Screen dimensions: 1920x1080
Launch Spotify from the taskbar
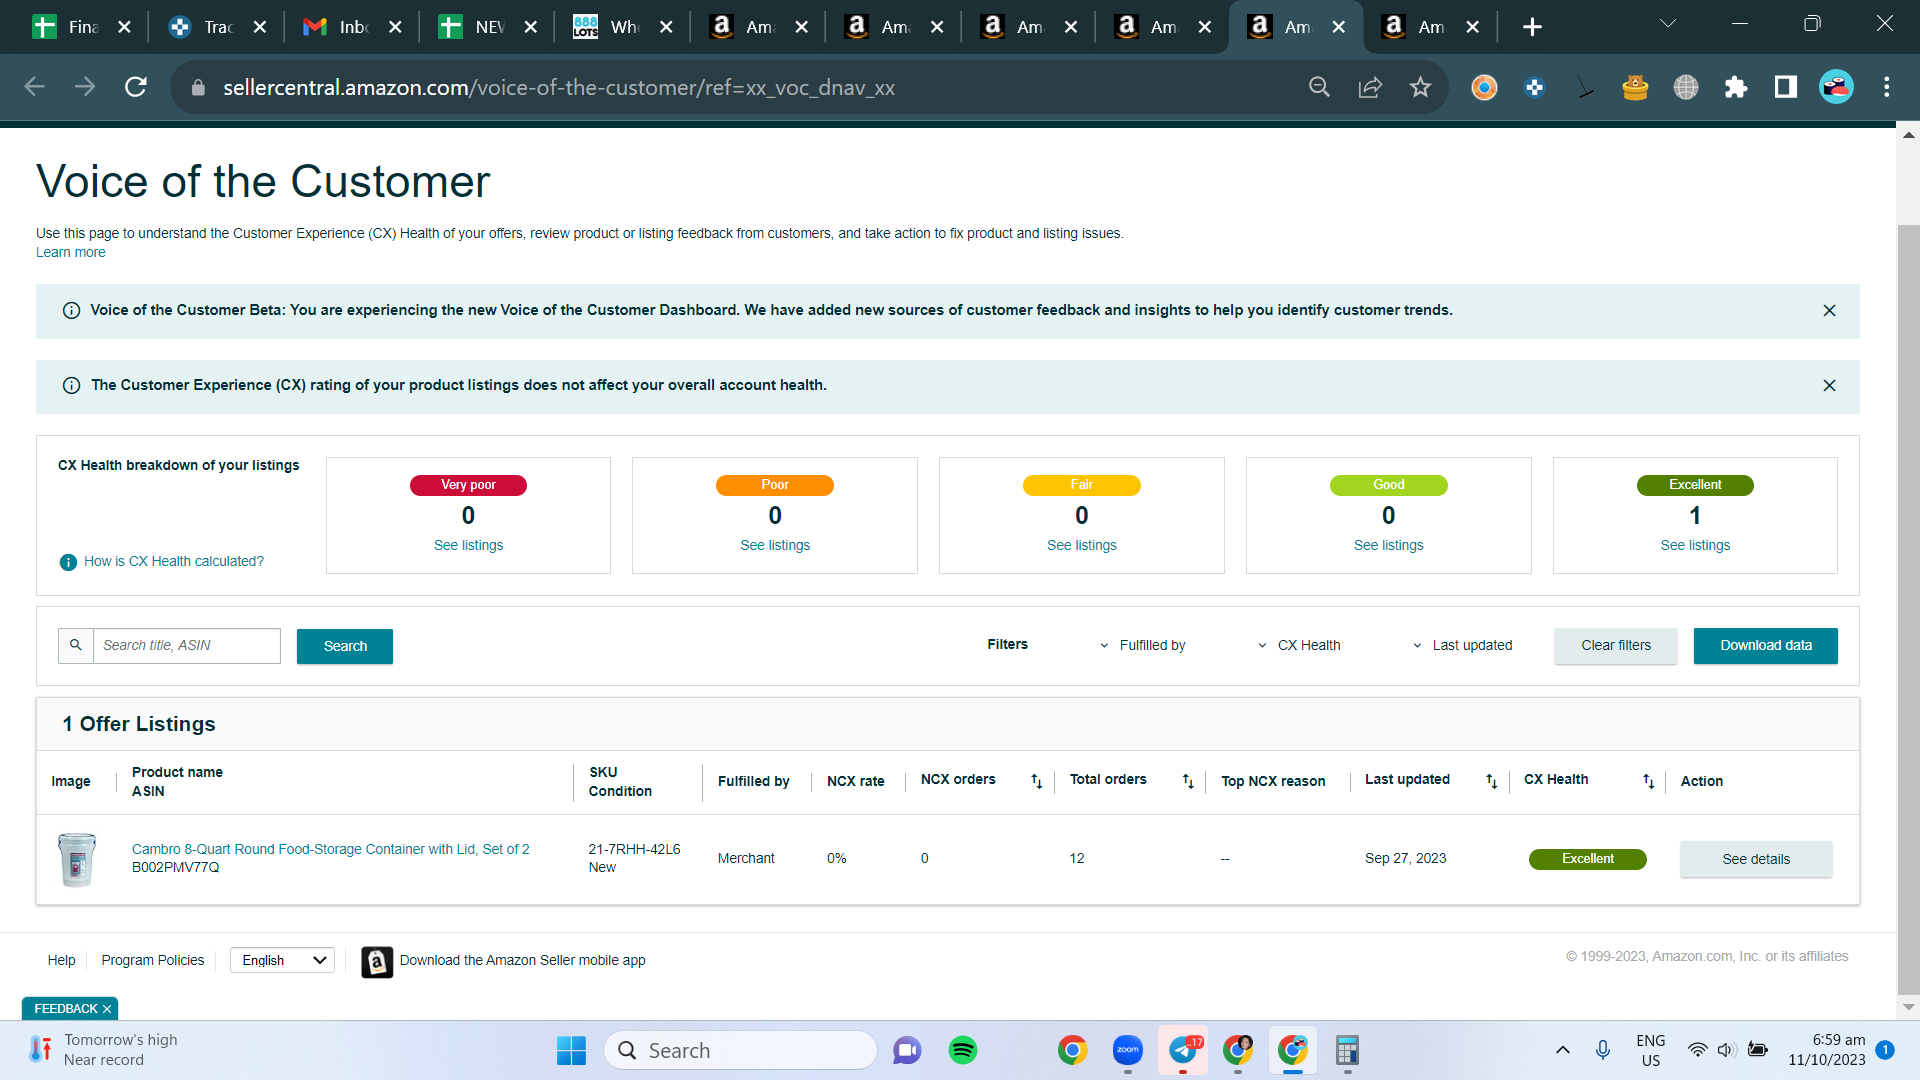(963, 1050)
